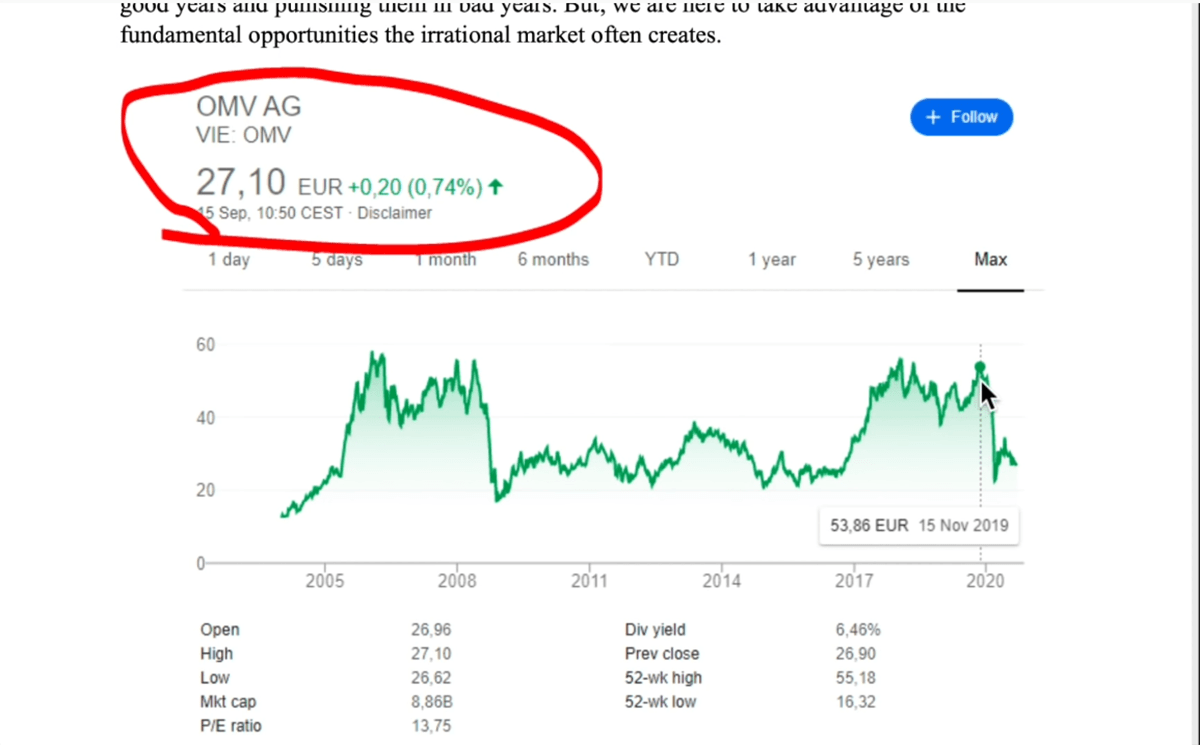The image size is (1200, 745).
Task: Click the Mkt cap value 8,86B
Action: [430, 702]
